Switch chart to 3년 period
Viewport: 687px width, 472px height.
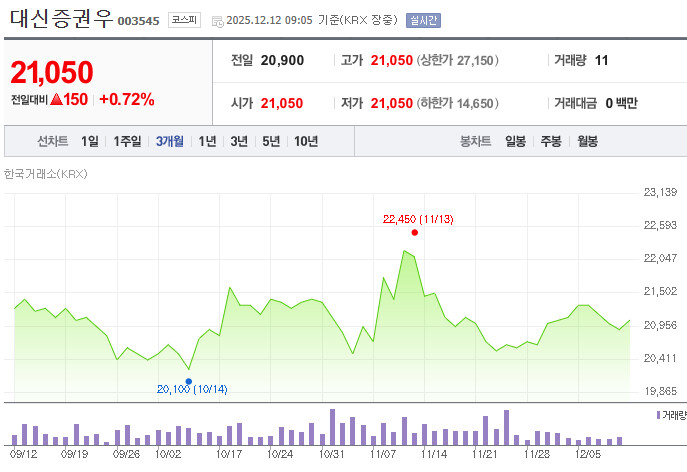[x=239, y=141]
